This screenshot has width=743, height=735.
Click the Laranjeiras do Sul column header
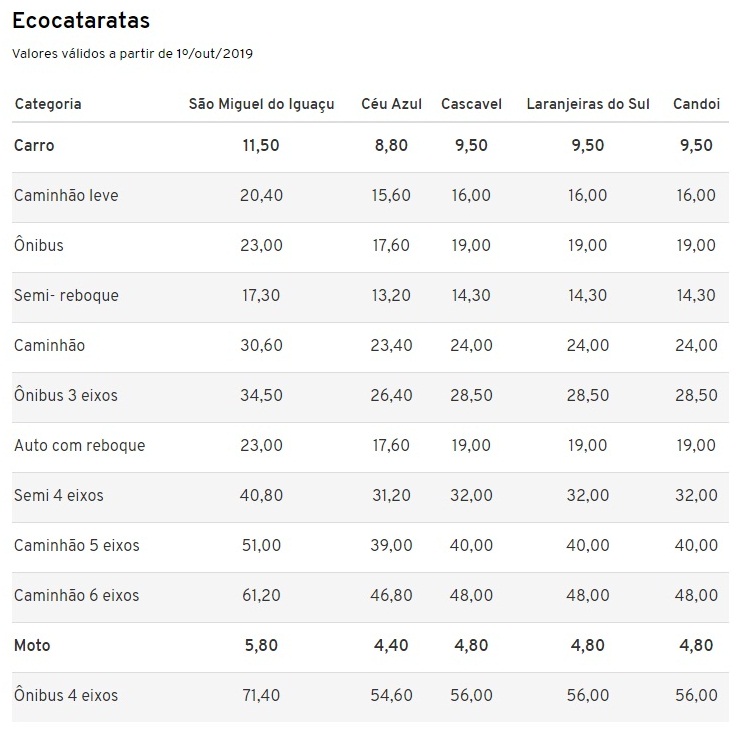(x=588, y=104)
